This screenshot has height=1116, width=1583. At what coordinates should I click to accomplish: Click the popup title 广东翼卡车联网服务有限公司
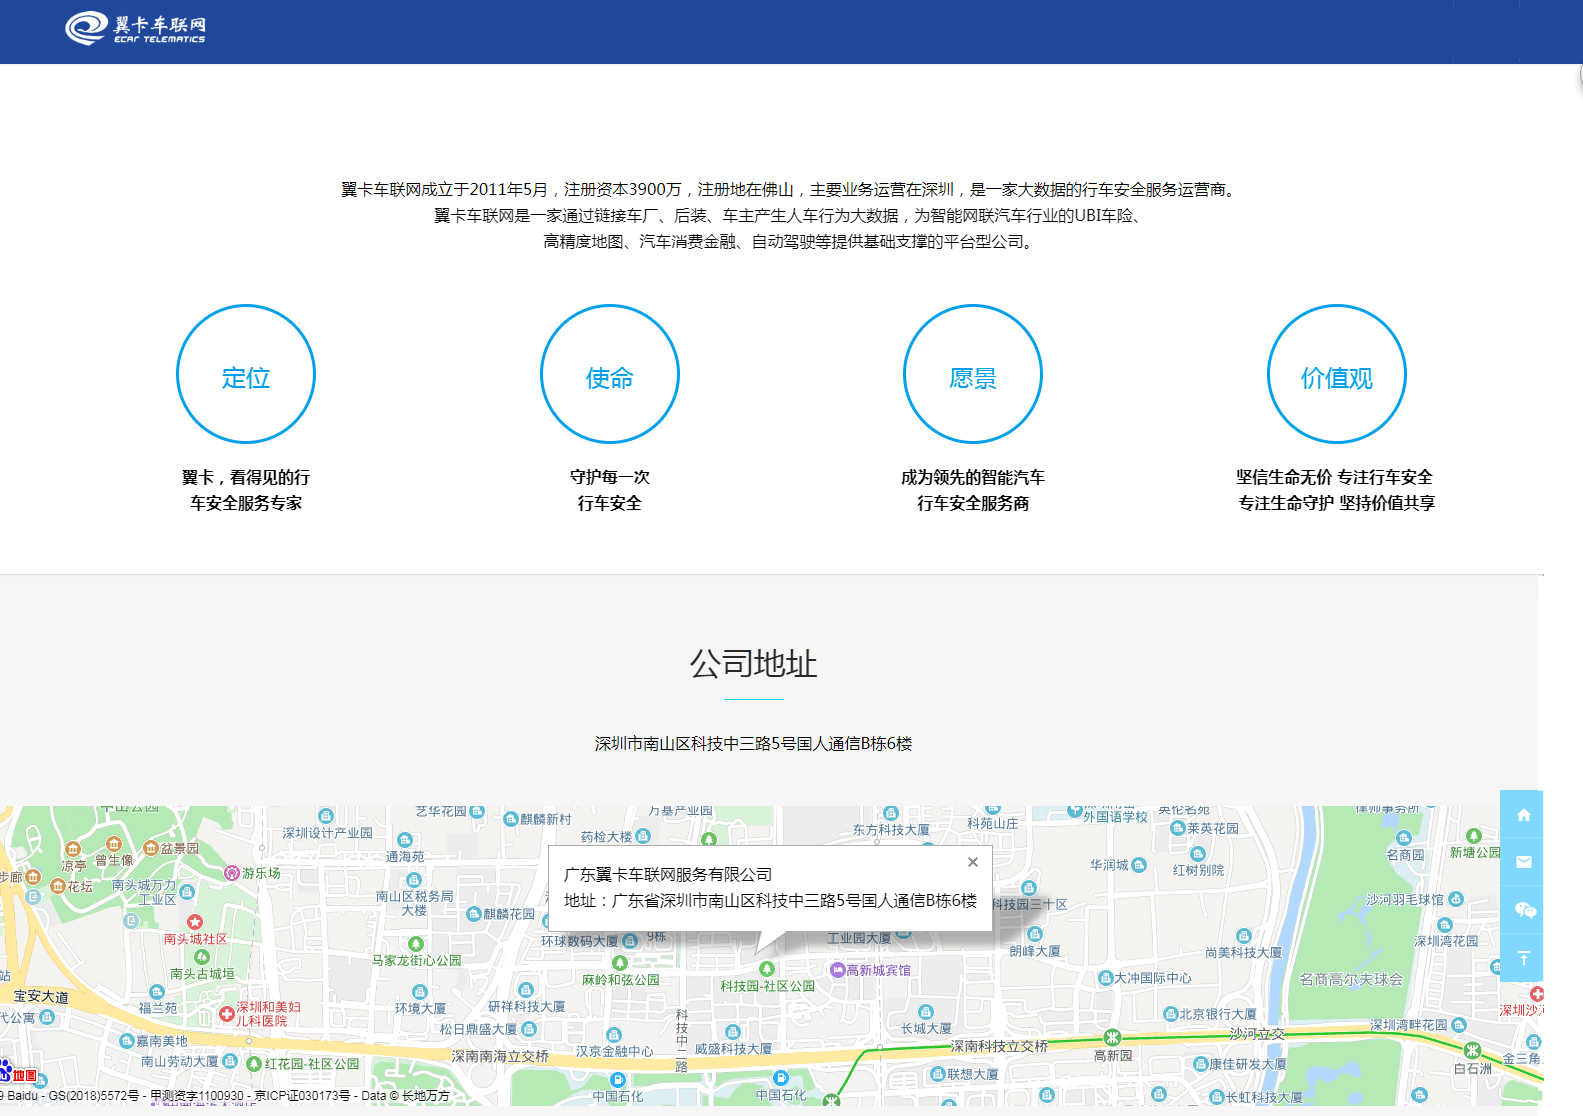point(668,874)
